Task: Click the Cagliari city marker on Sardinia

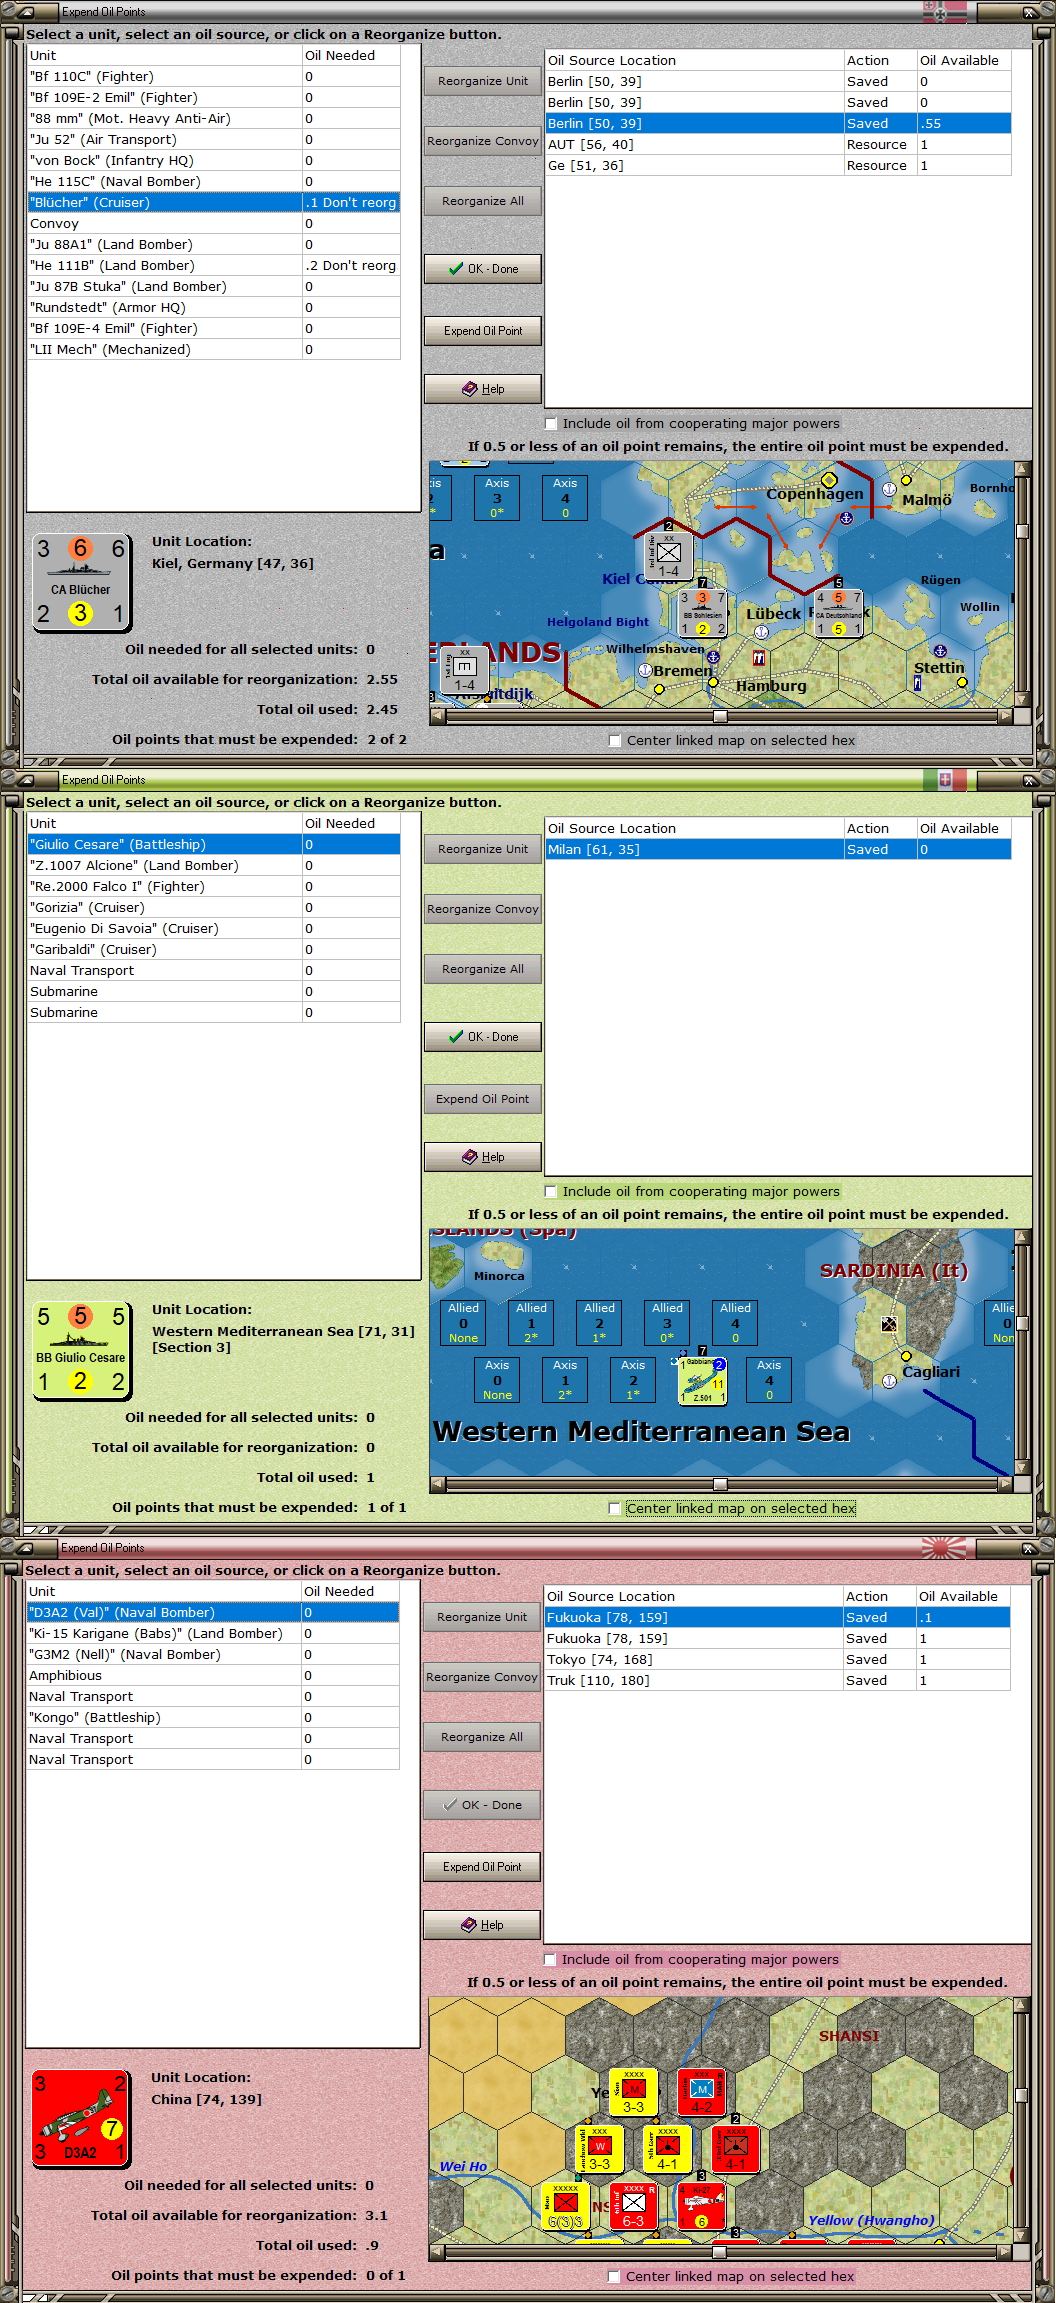Action: click(x=906, y=1357)
